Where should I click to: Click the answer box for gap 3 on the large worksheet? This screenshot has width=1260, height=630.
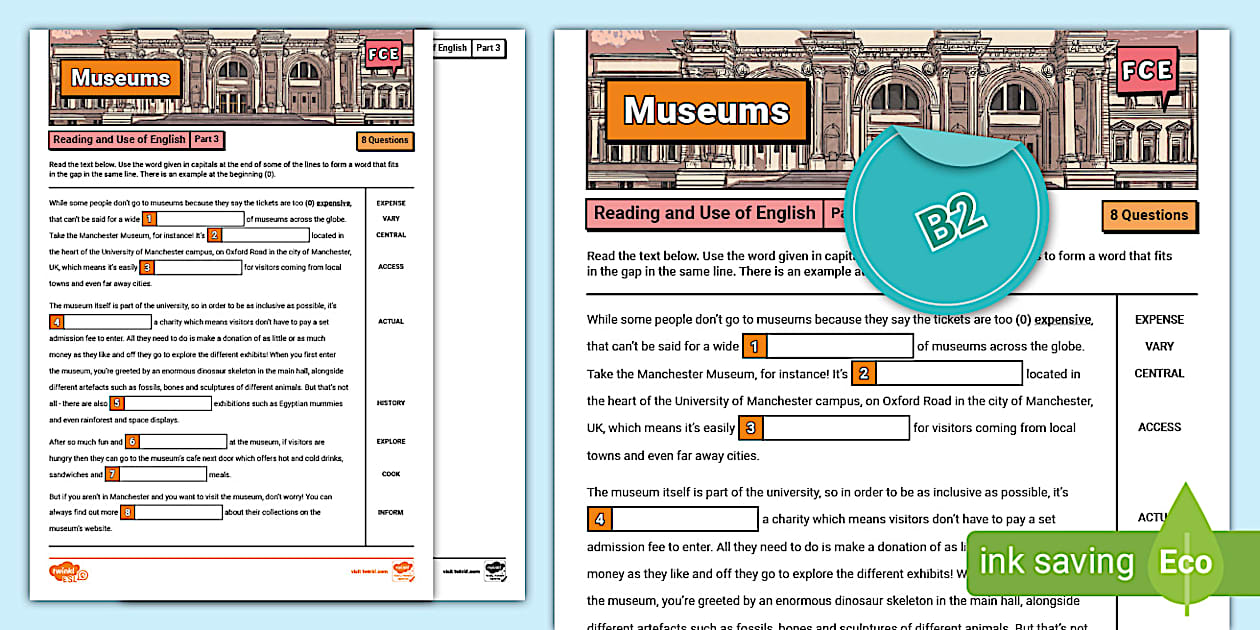point(837,428)
